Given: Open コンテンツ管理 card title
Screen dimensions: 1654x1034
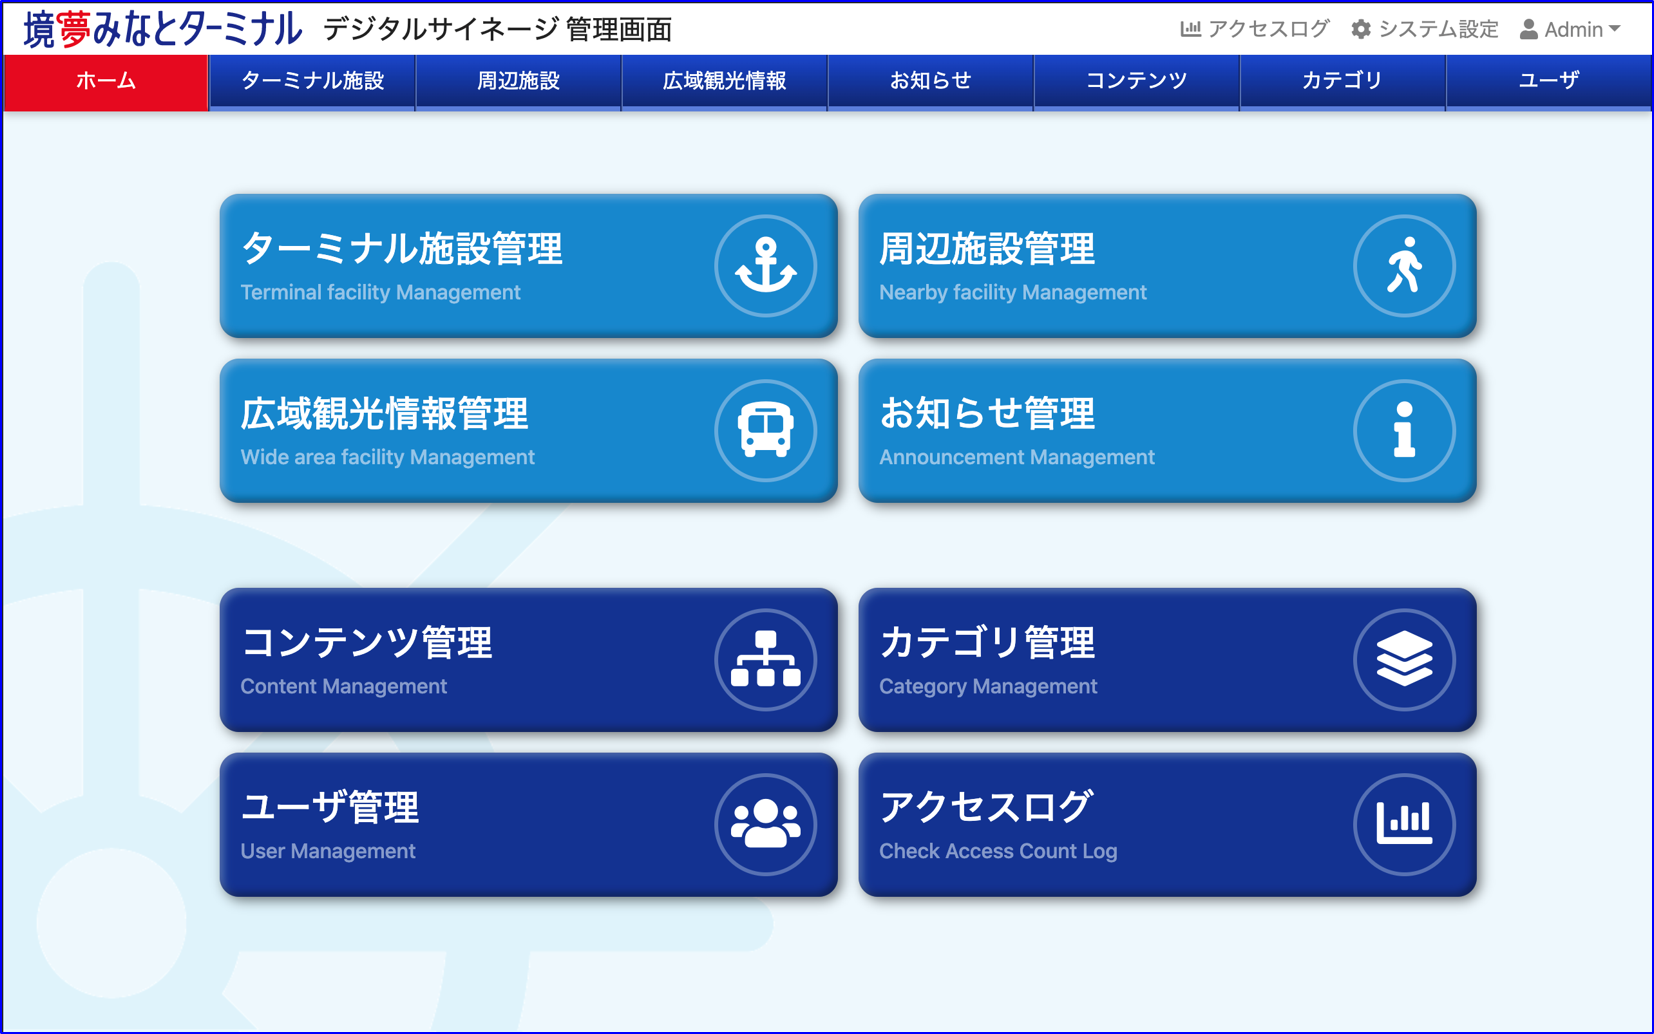Looking at the screenshot, I should [x=367, y=643].
